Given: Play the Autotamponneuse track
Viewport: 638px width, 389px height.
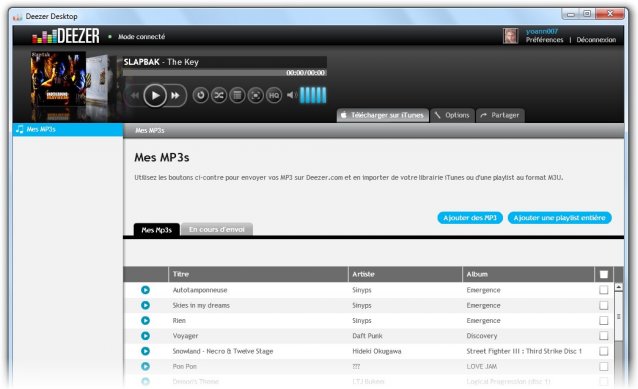Looking at the screenshot, I should pos(145,290).
